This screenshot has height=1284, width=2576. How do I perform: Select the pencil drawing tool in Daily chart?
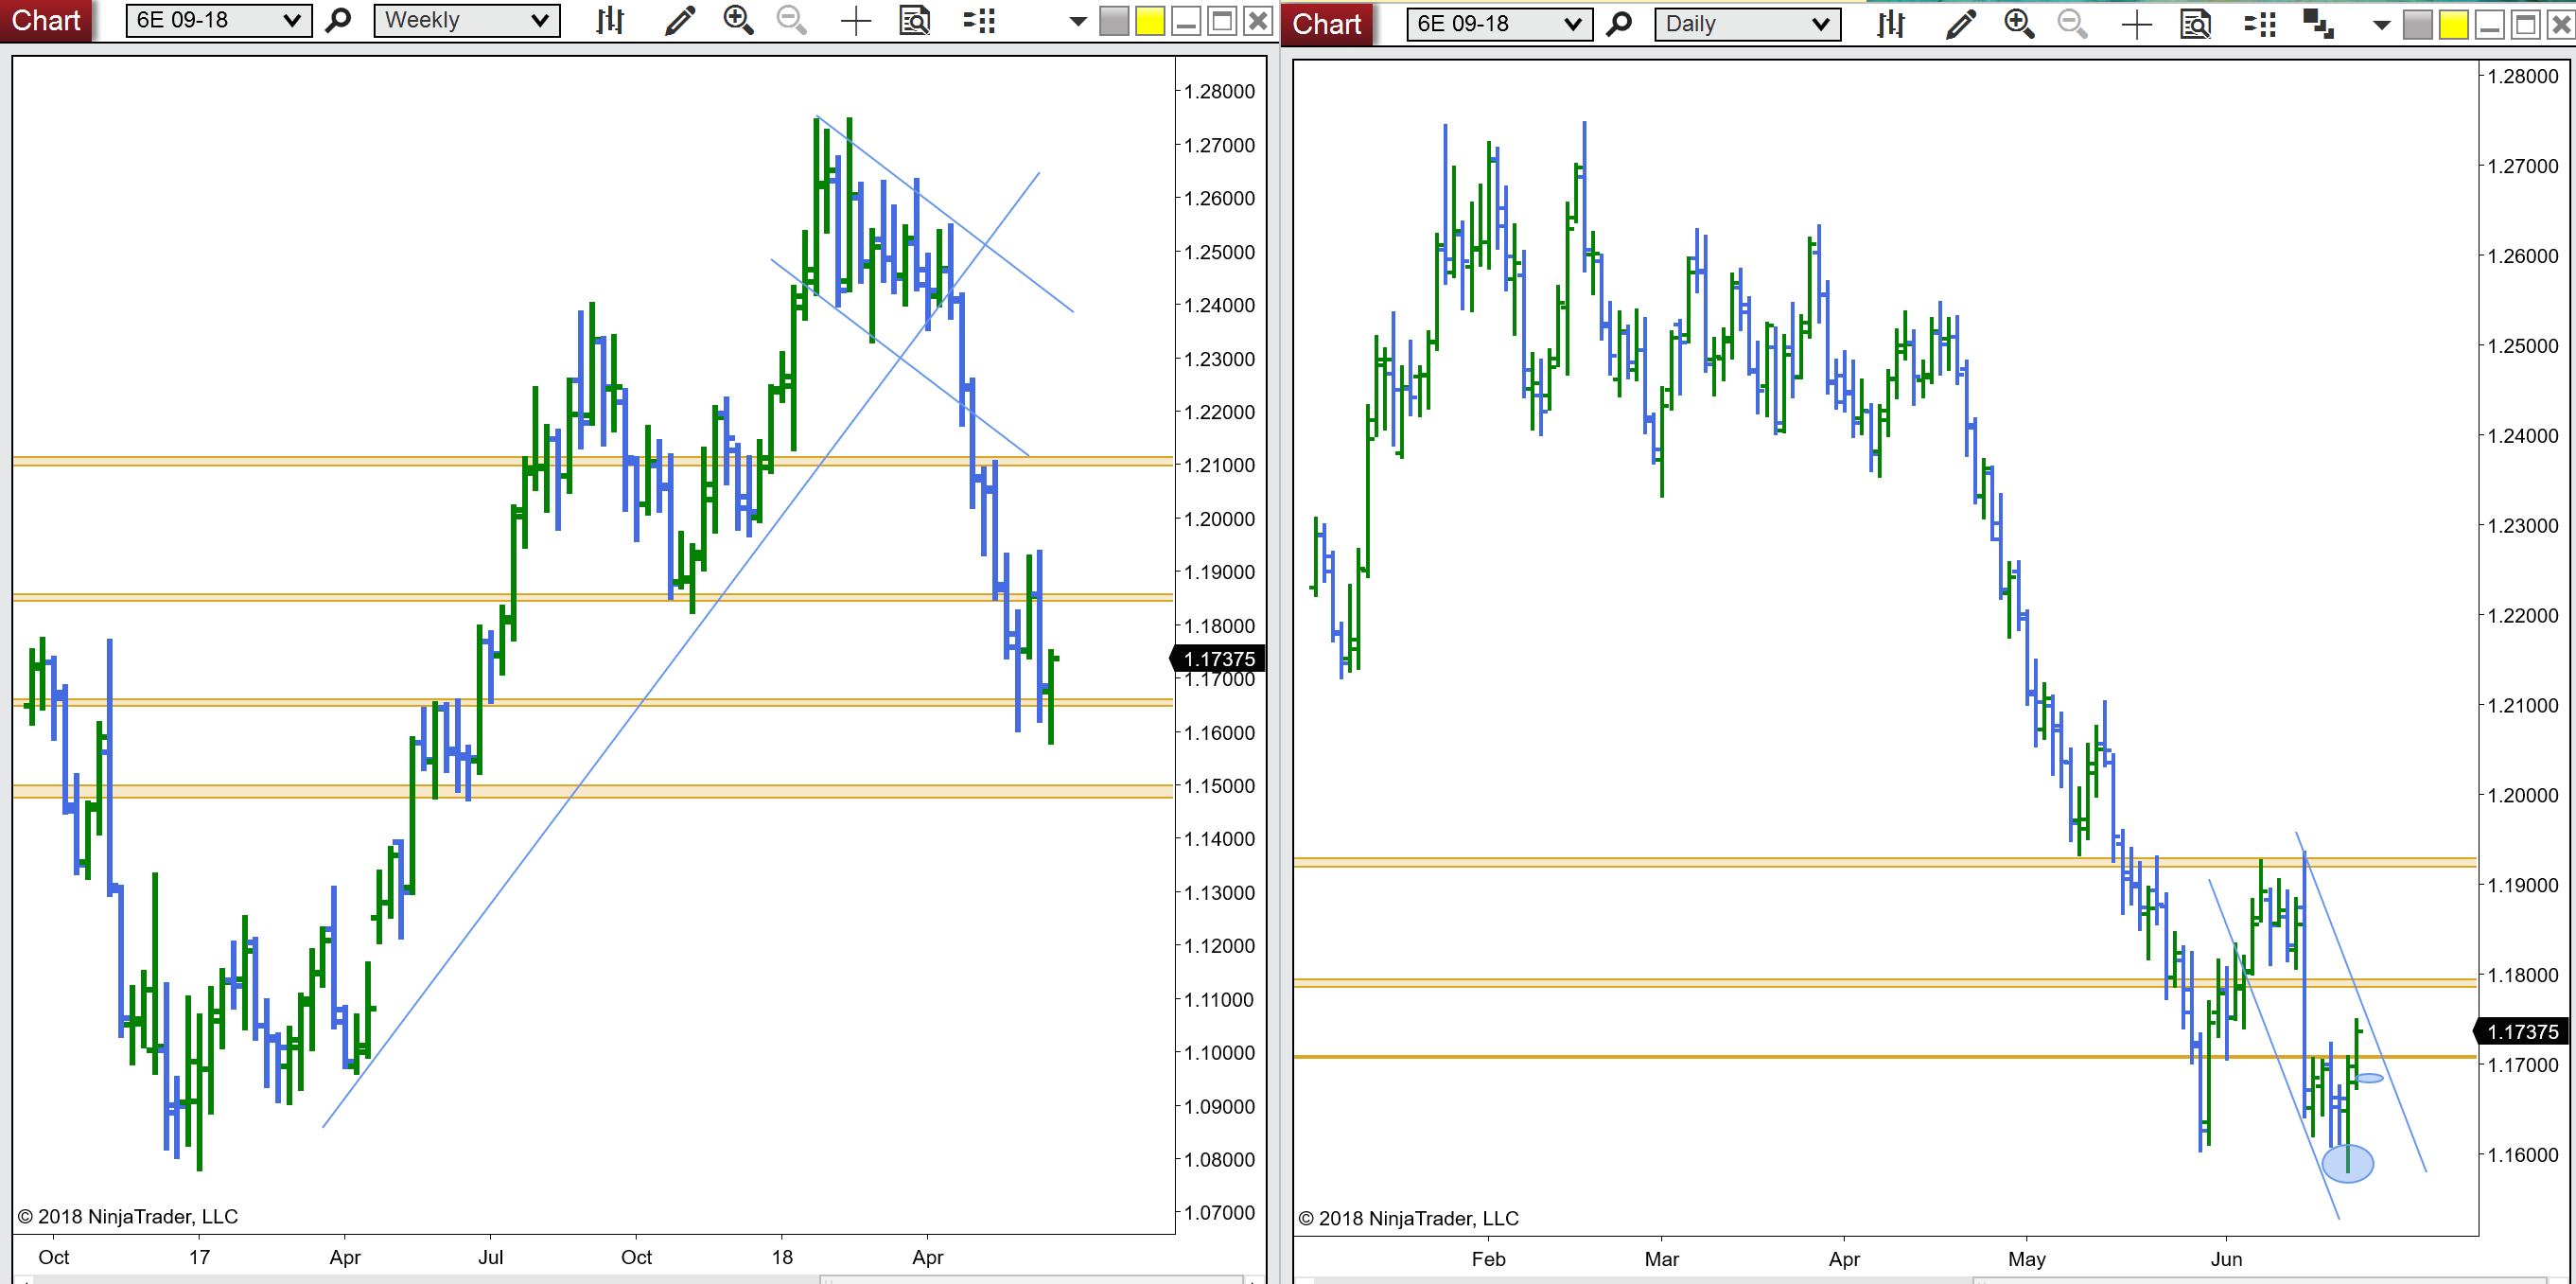tap(1961, 24)
